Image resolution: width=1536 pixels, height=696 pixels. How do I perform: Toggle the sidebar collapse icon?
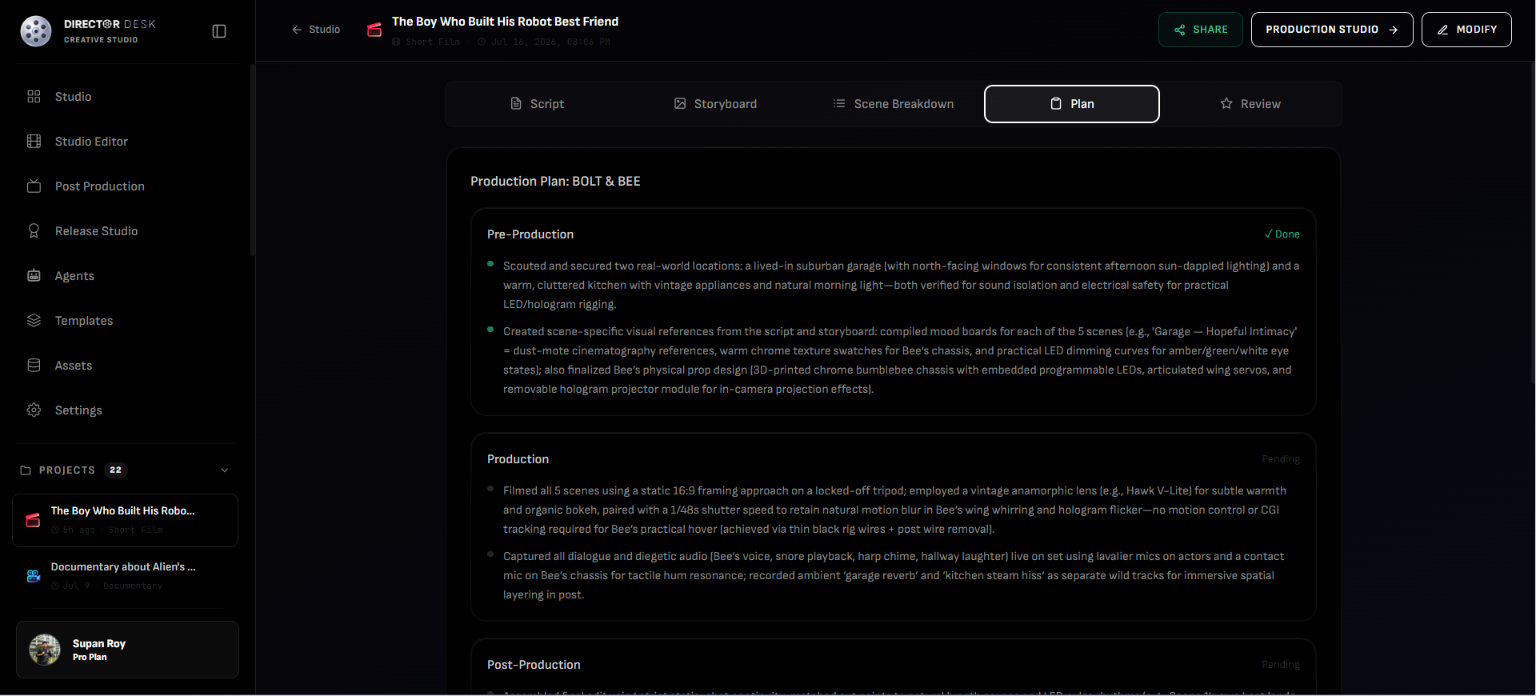[219, 31]
